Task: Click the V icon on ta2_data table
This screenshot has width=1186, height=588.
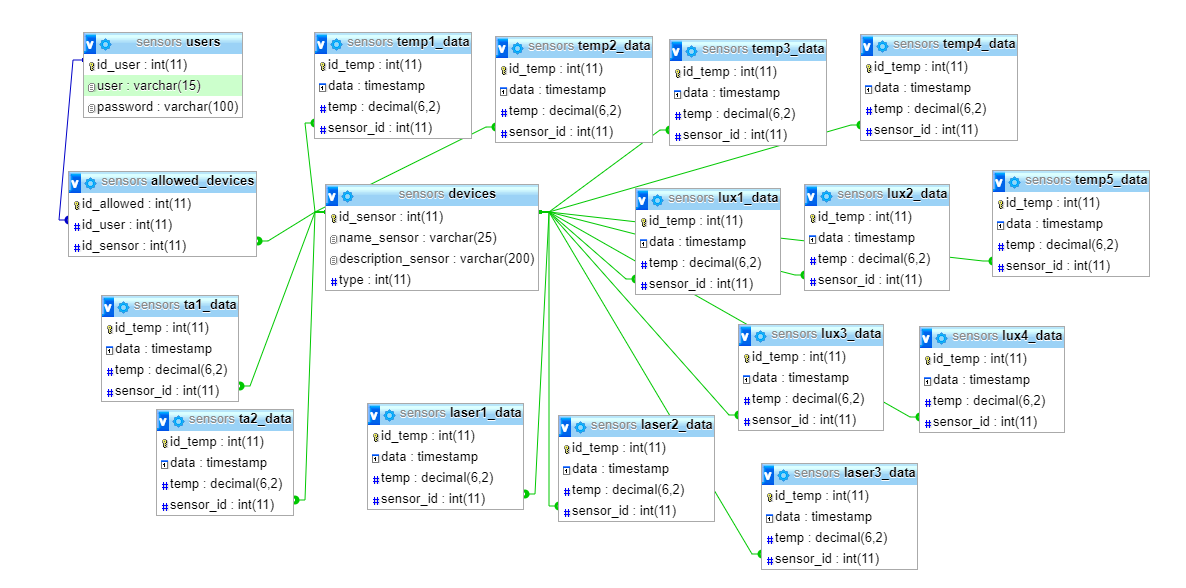Action: click(x=163, y=420)
